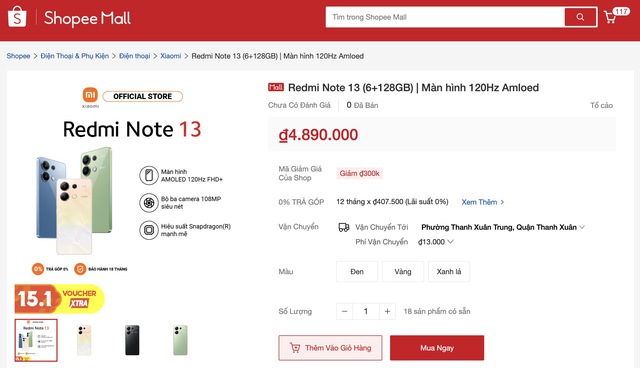Image resolution: width=640 pixels, height=368 pixels.
Task: Increase quantity with the plus button
Action: point(387,311)
